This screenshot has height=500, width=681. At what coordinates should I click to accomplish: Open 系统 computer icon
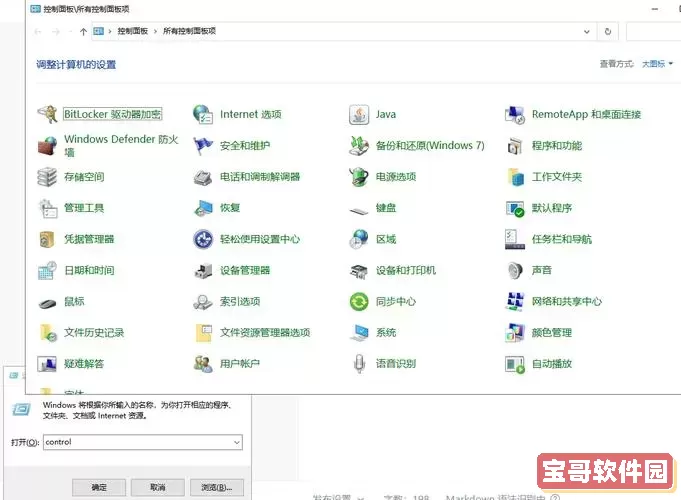[359, 333]
